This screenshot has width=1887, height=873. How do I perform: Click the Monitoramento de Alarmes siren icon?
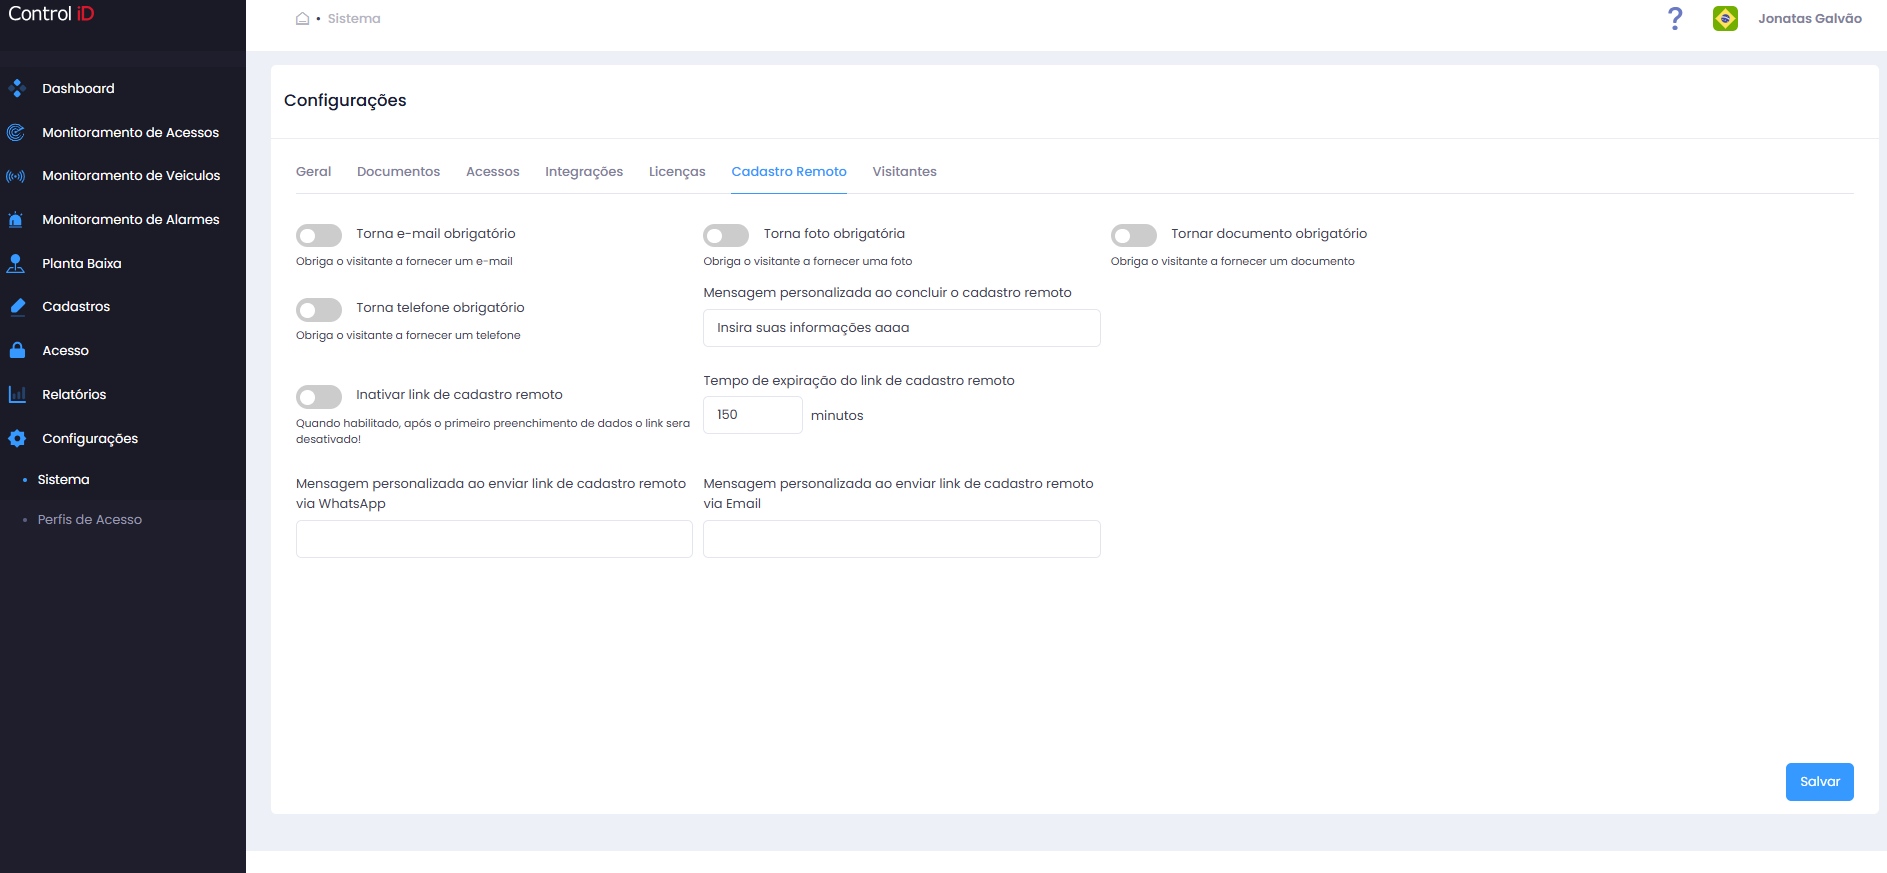point(16,220)
